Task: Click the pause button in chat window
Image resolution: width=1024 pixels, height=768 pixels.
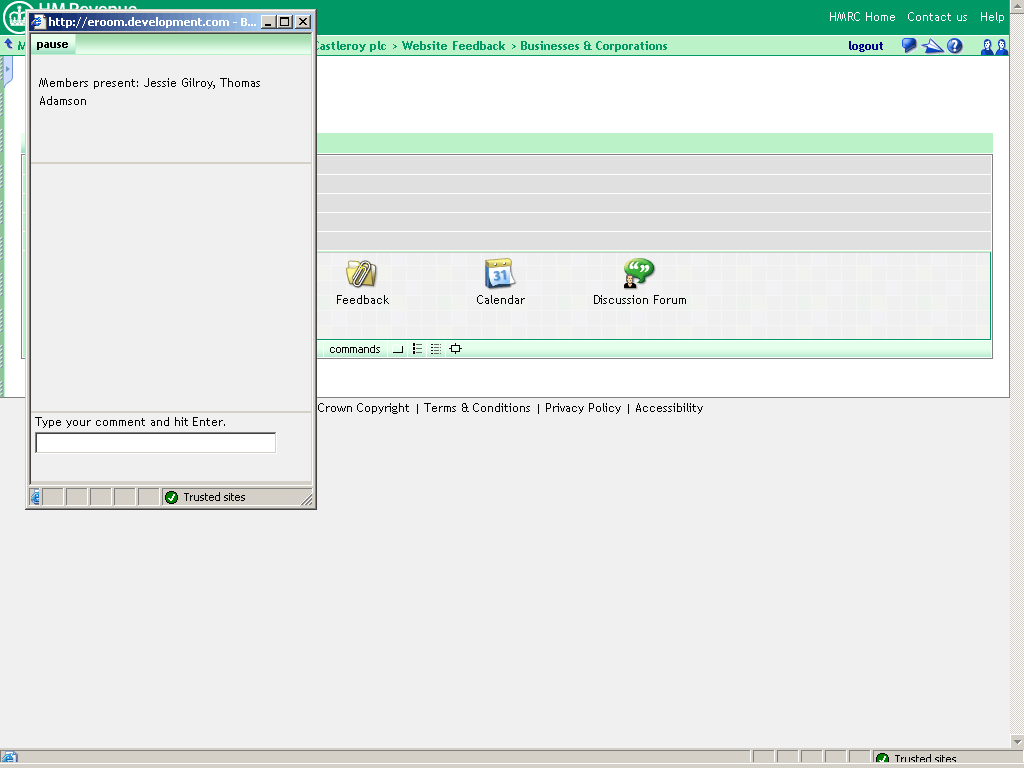Action: [x=52, y=45]
